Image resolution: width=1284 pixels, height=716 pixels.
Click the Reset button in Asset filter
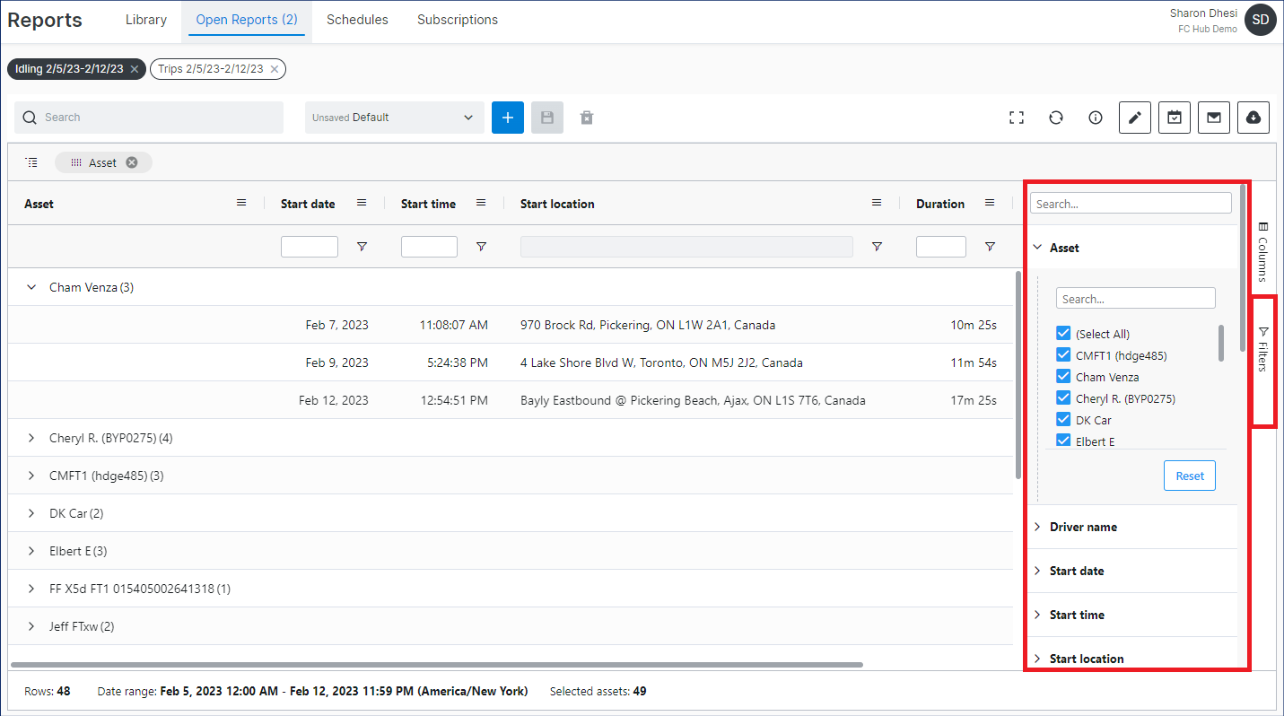[x=1189, y=476]
